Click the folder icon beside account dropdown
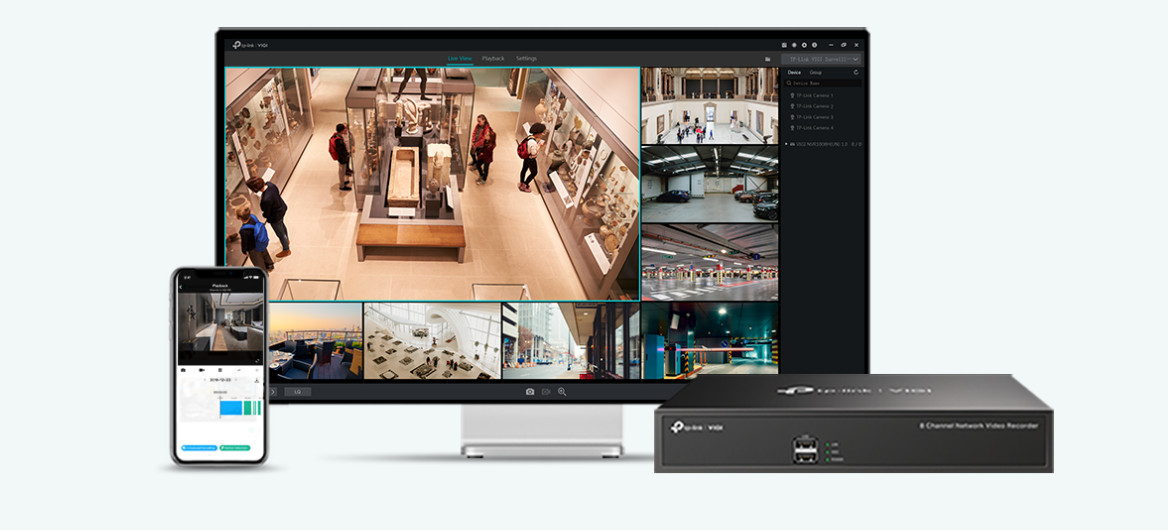The height and width of the screenshot is (530, 1168). [x=767, y=60]
